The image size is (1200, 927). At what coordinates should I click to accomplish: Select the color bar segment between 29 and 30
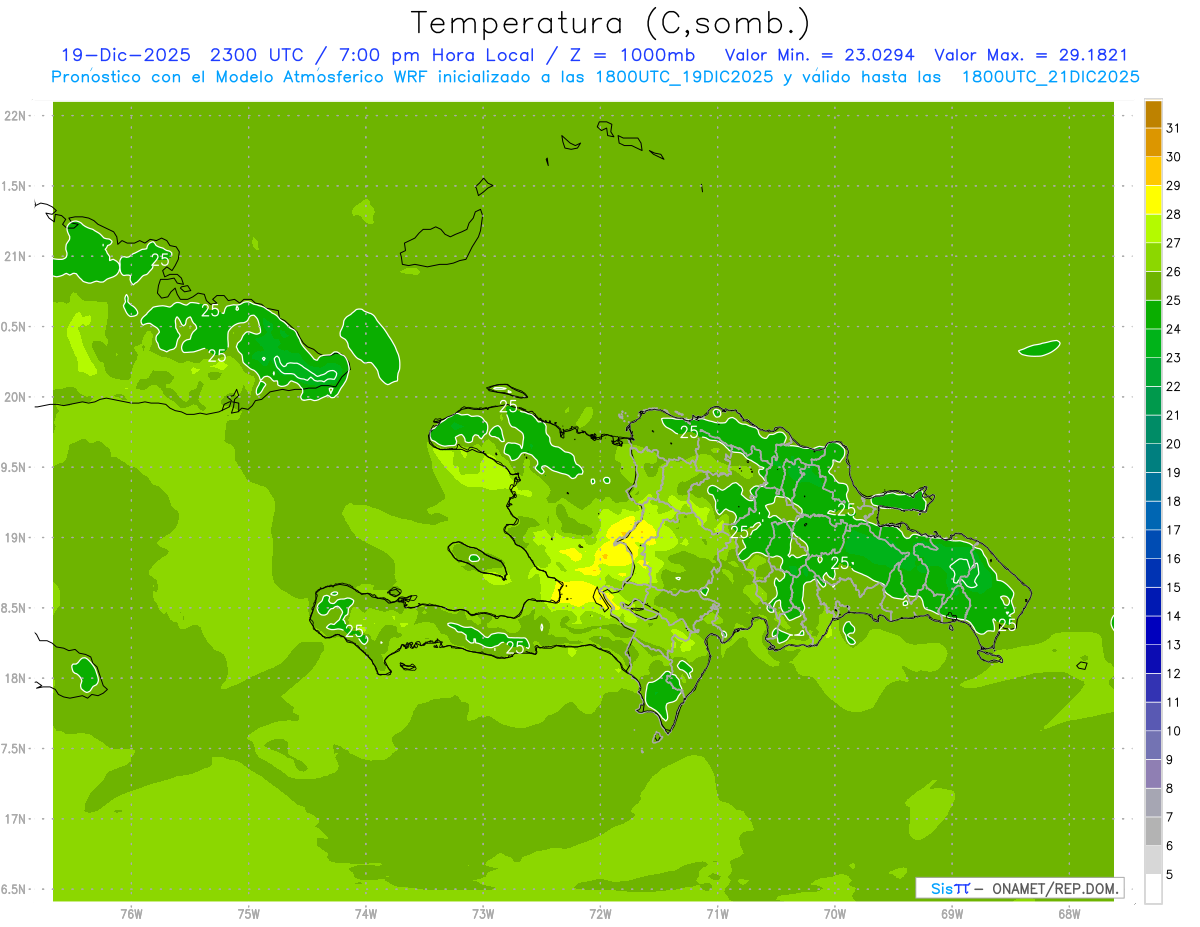click(1153, 171)
